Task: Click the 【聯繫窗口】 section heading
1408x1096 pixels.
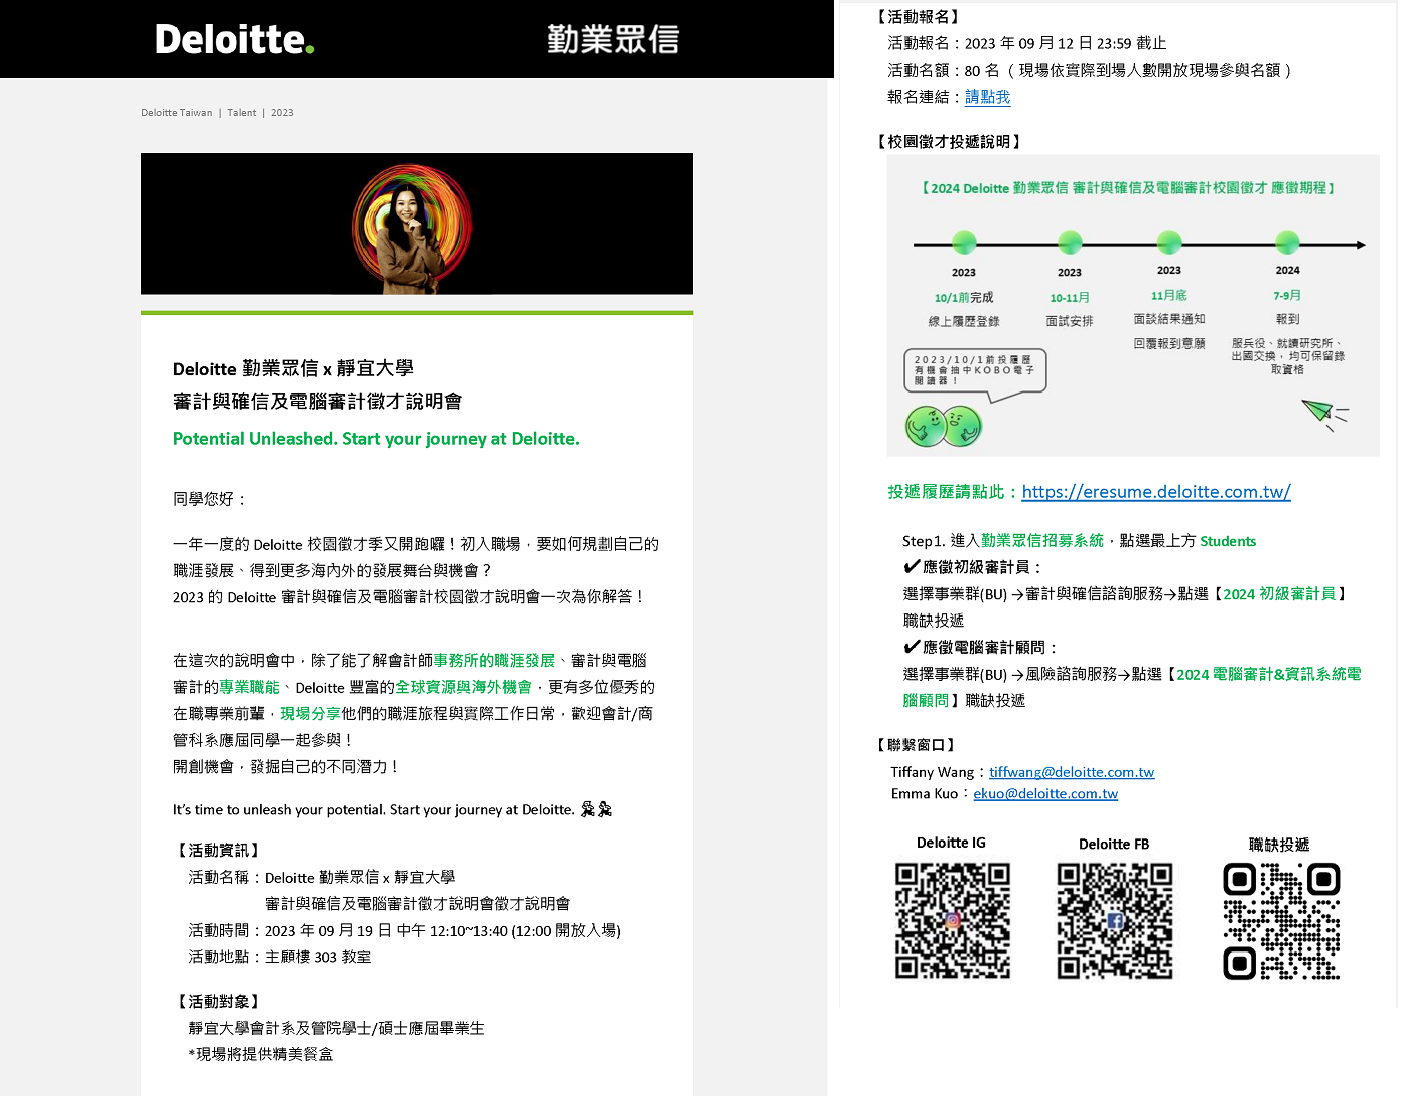Action: (916, 744)
